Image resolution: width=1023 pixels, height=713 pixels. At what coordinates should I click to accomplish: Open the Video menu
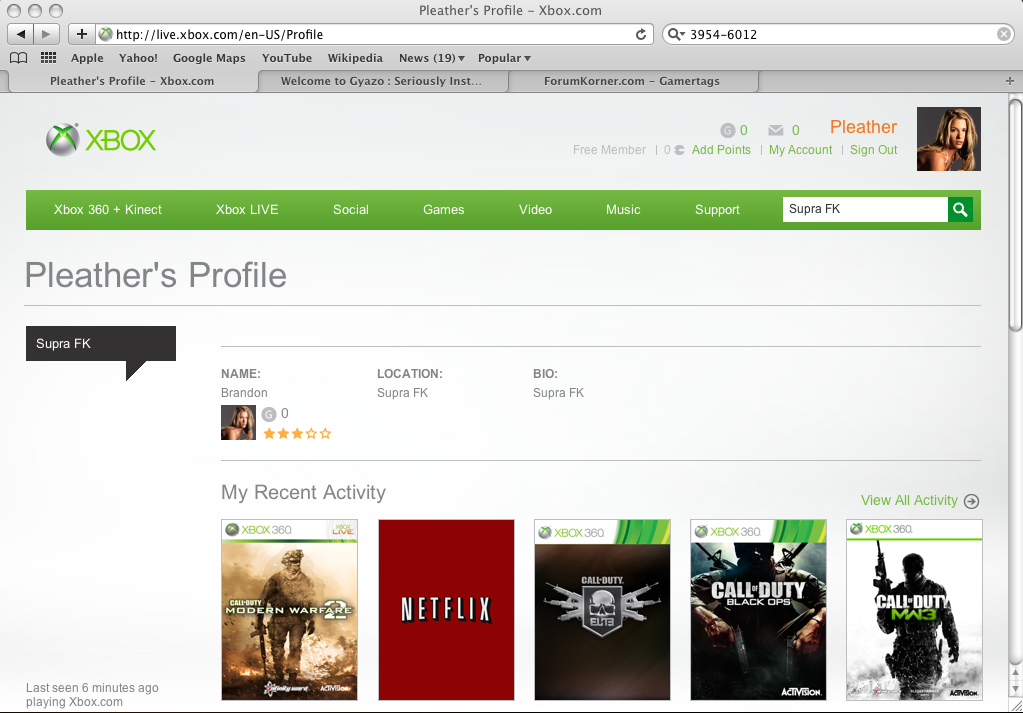click(535, 209)
